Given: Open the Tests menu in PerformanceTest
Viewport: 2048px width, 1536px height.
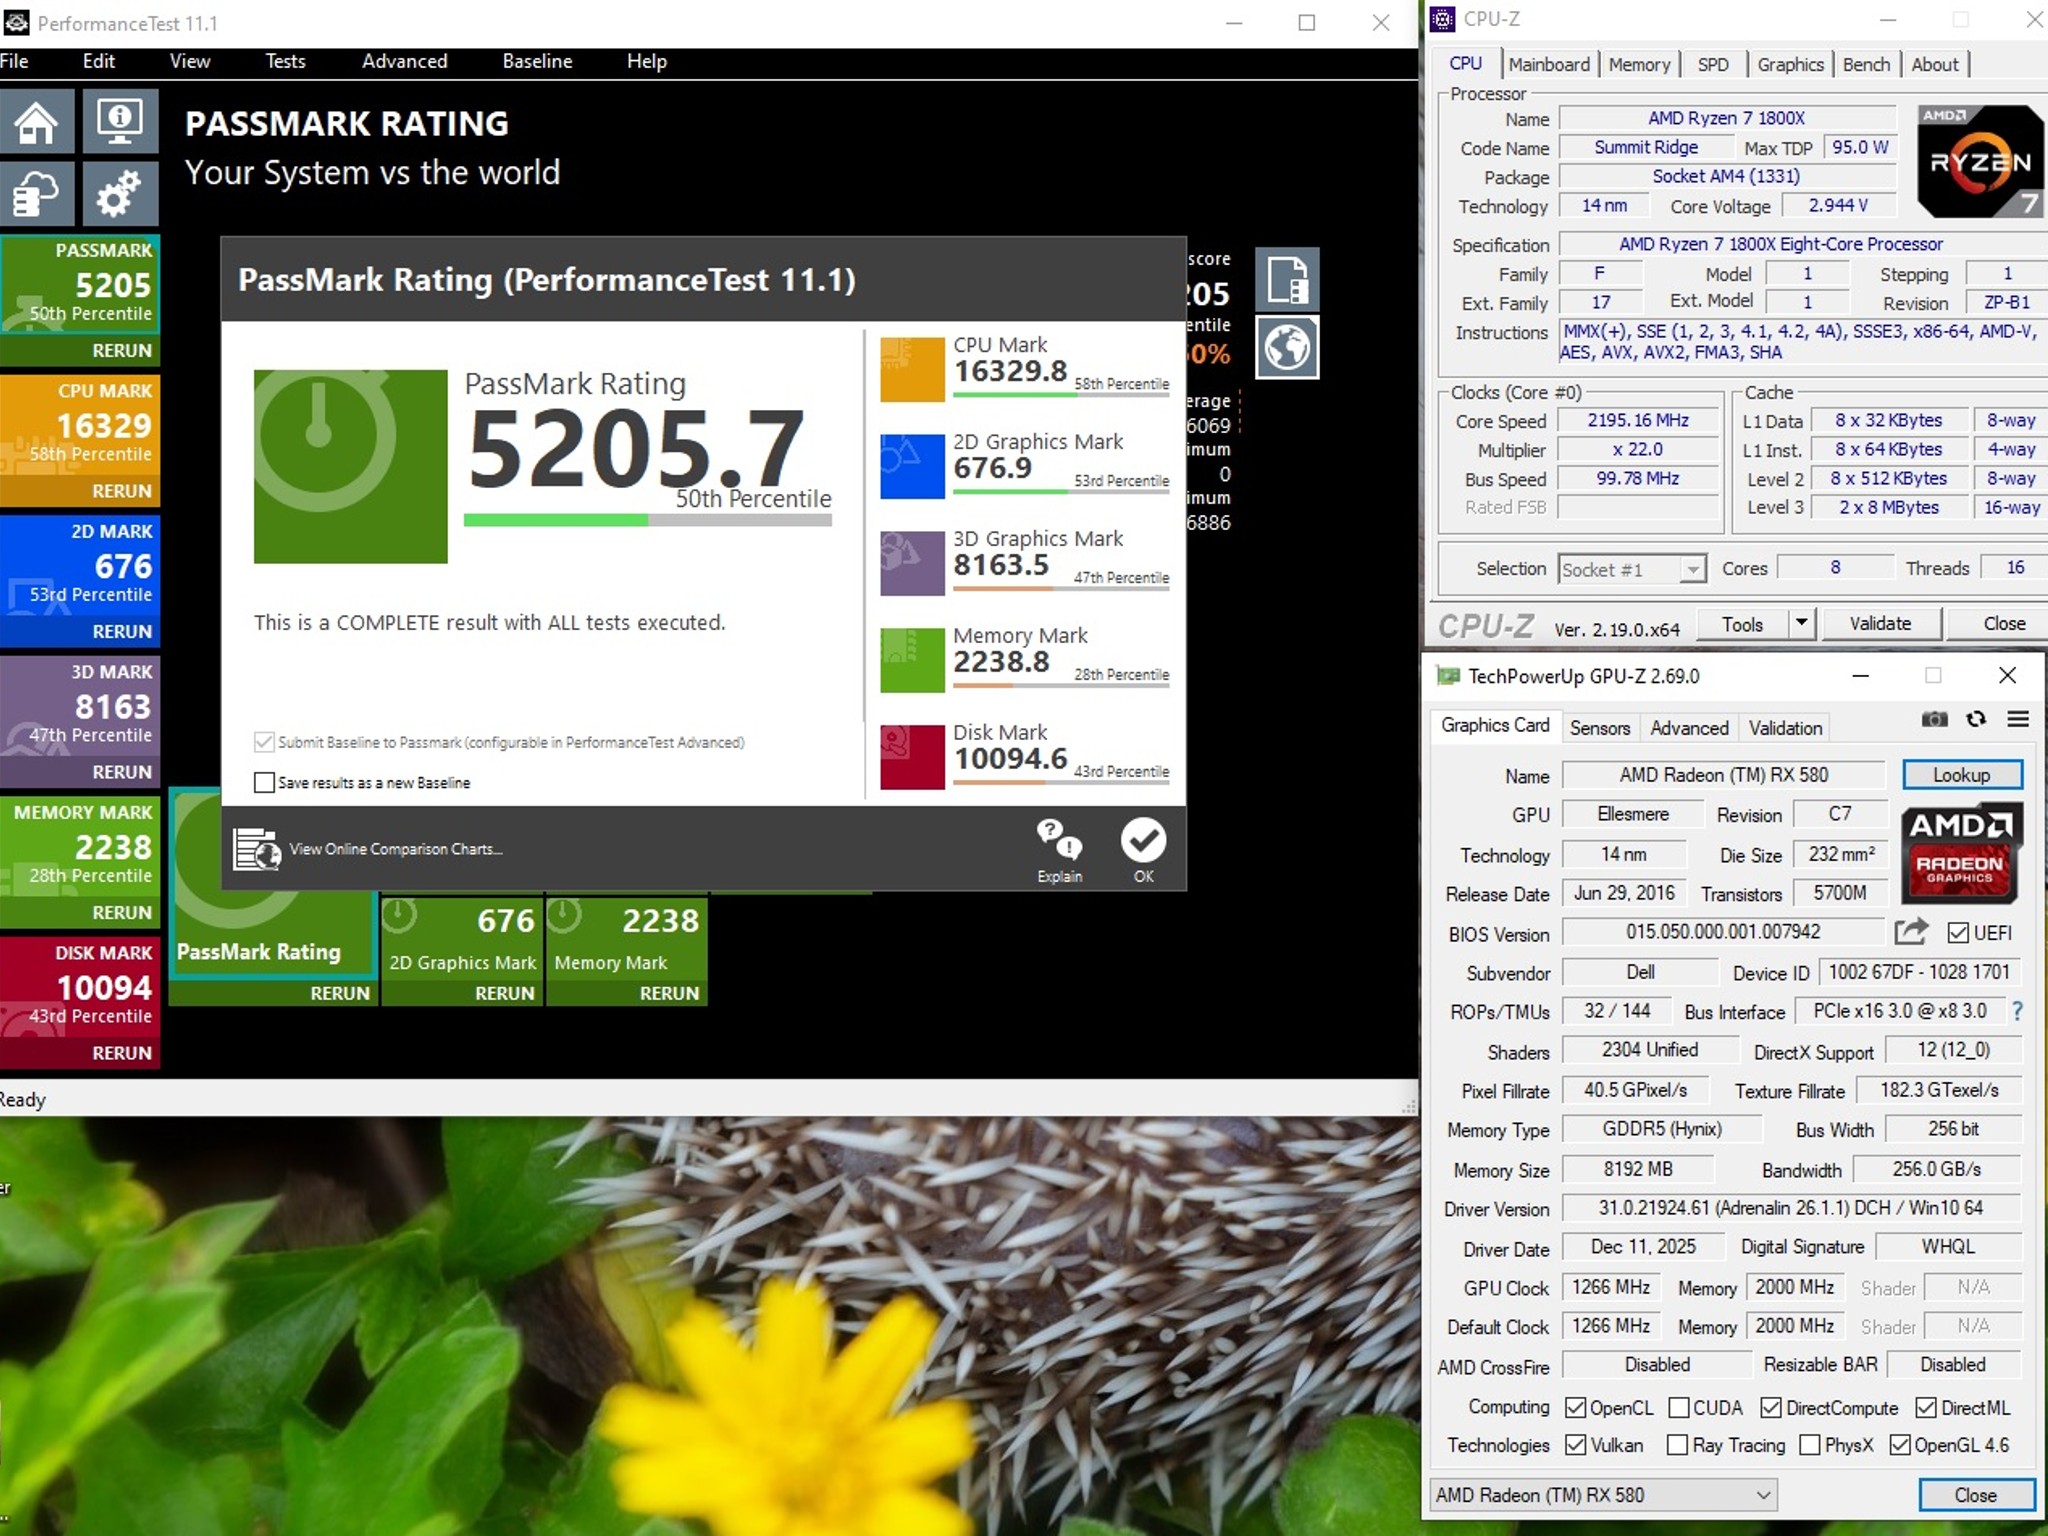Looking at the screenshot, I should coord(285,61).
